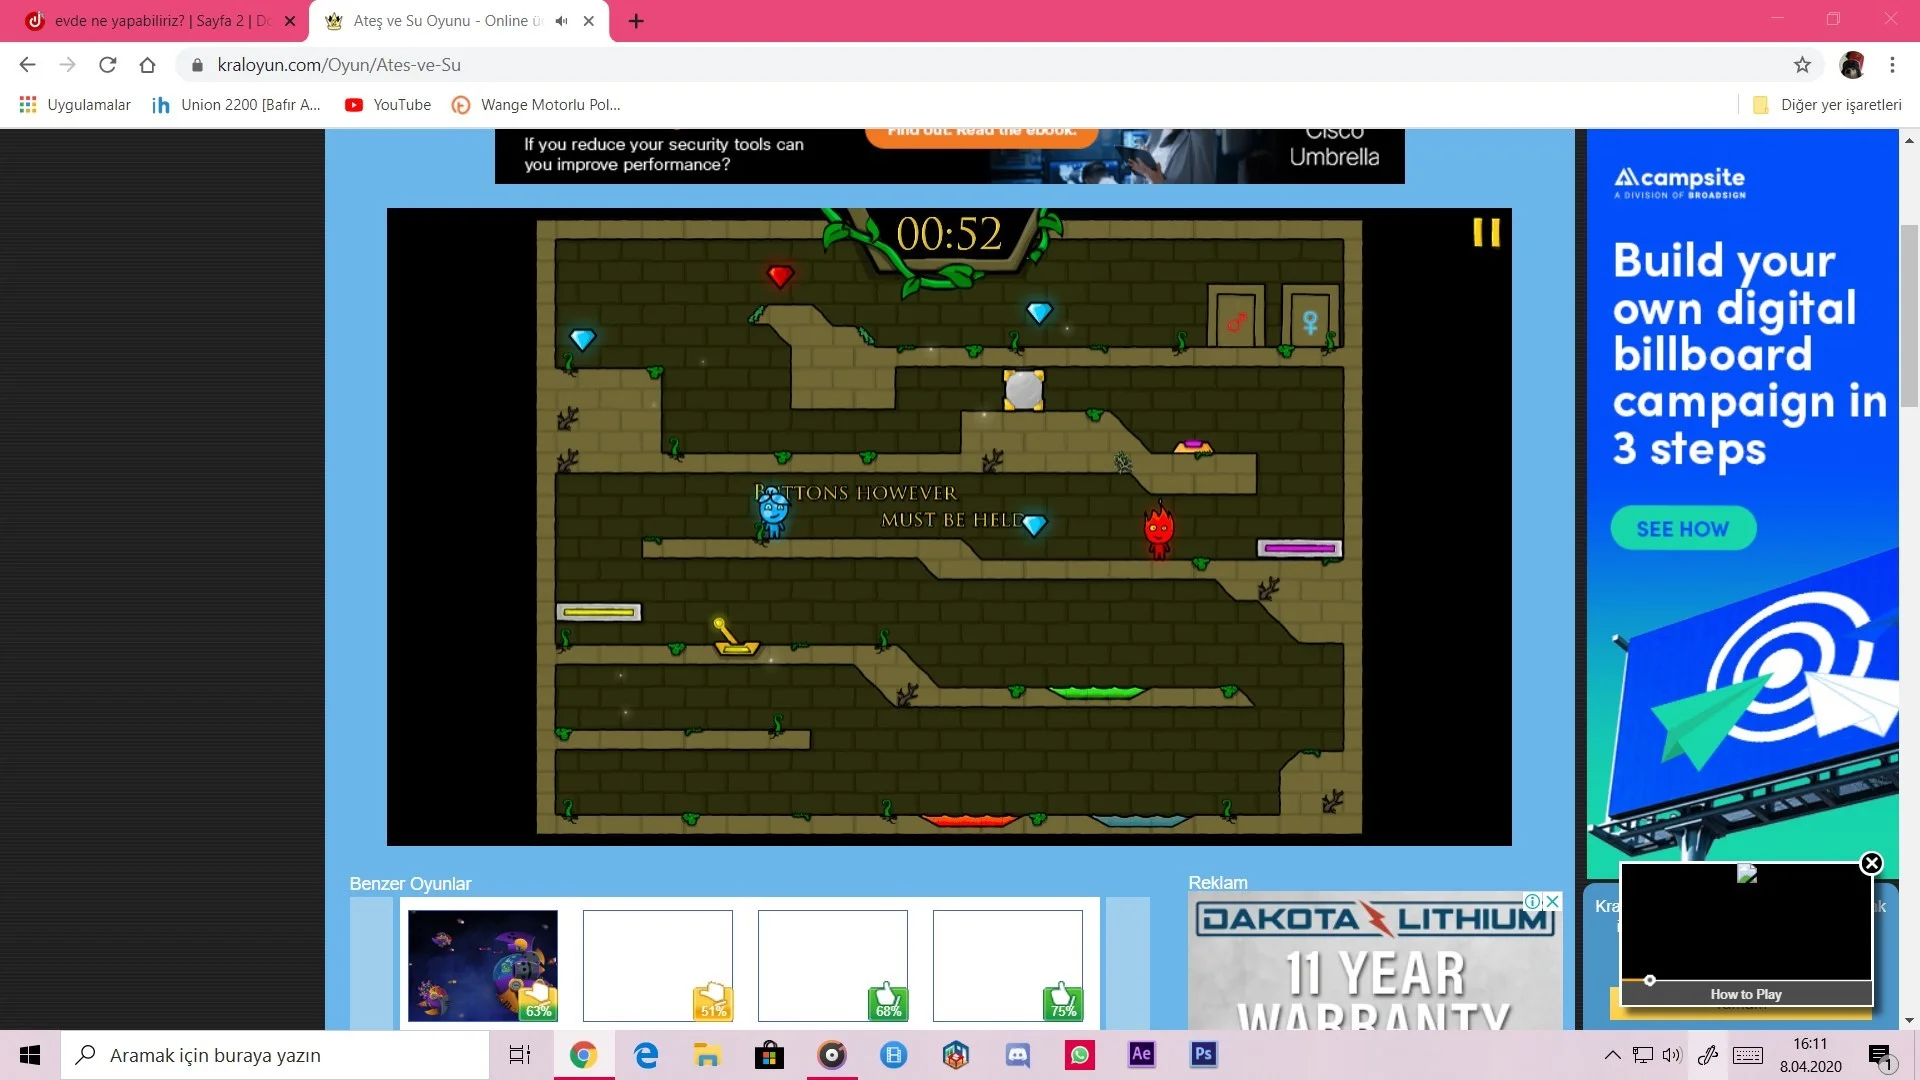Mute the audio on the Ateş ve Su tab

coord(561,21)
